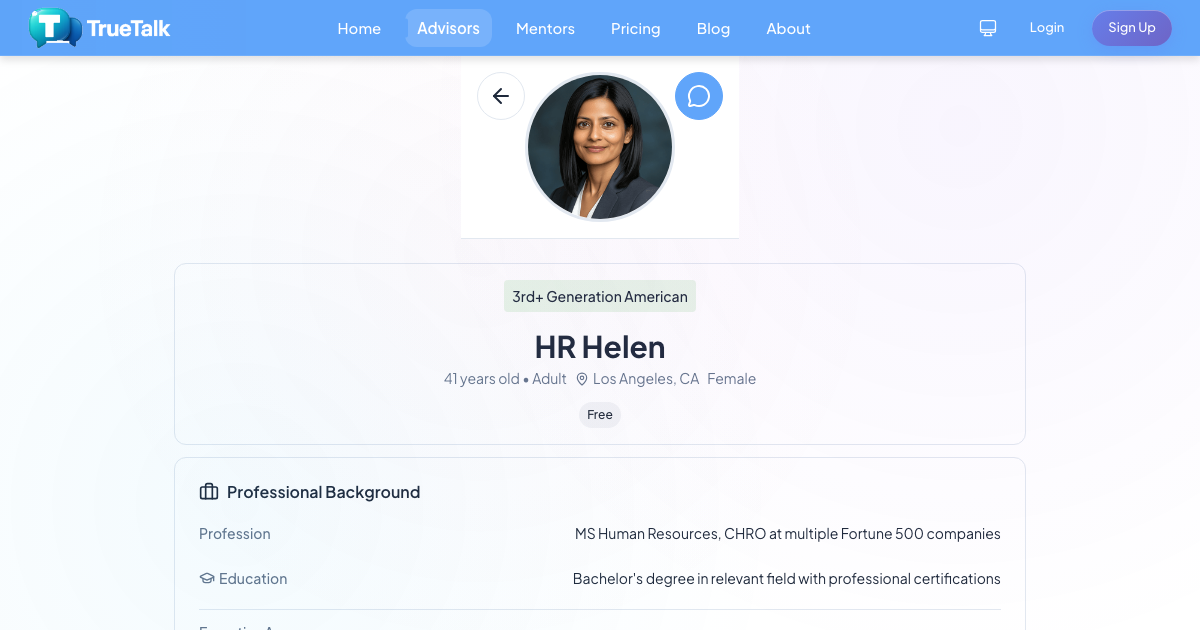Go to the Mentors page
The width and height of the screenshot is (1200, 630).
click(x=545, y=28)
